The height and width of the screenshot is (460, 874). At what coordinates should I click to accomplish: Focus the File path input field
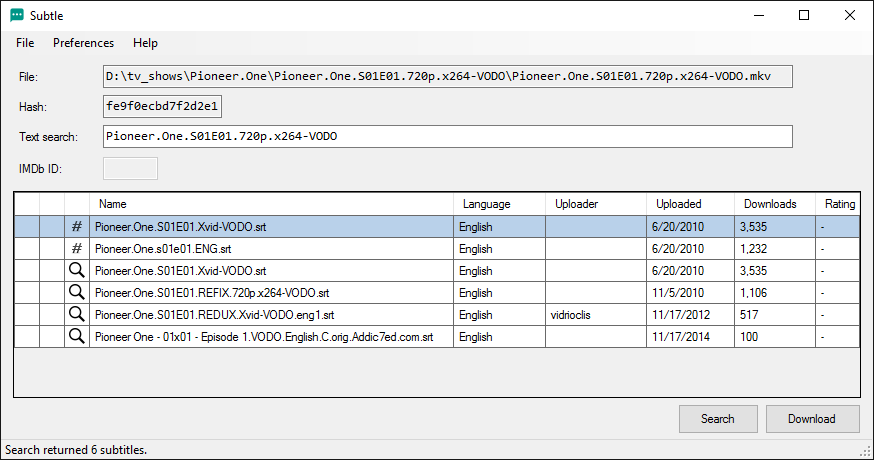pos(448,76)
